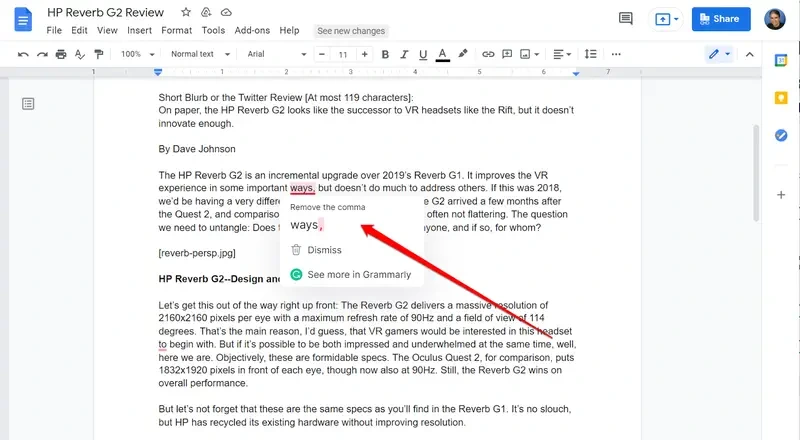Toggle bold formatting
800x440 pixels.
385,54
